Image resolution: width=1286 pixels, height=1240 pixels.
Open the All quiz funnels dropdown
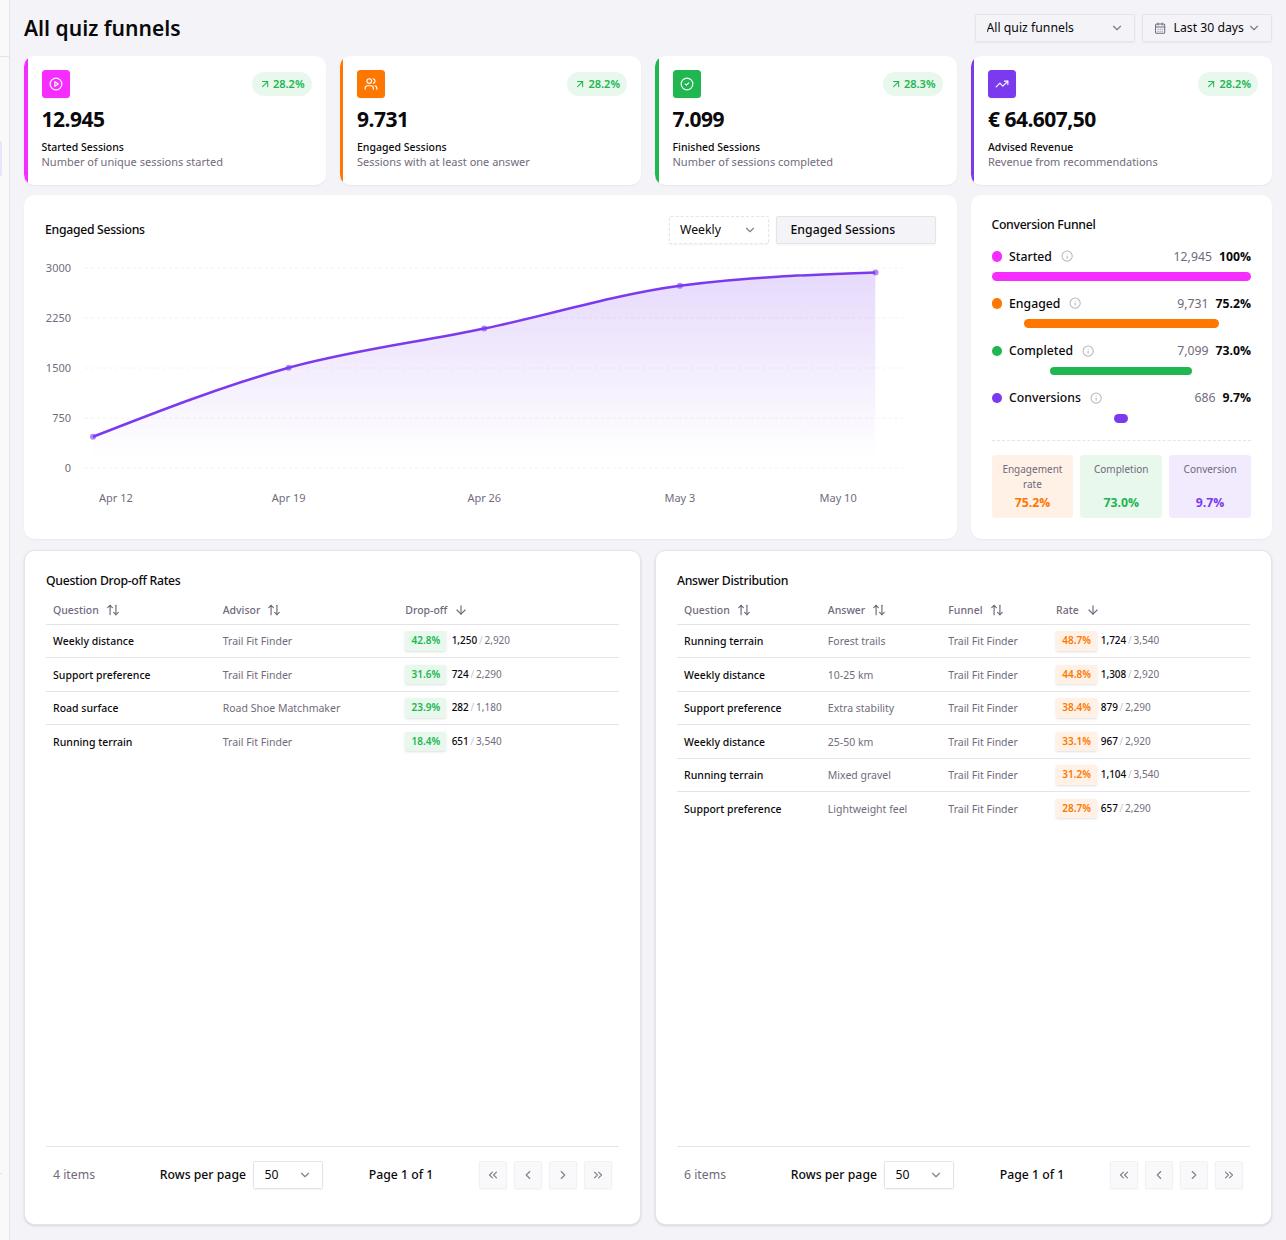[1054, 28]
